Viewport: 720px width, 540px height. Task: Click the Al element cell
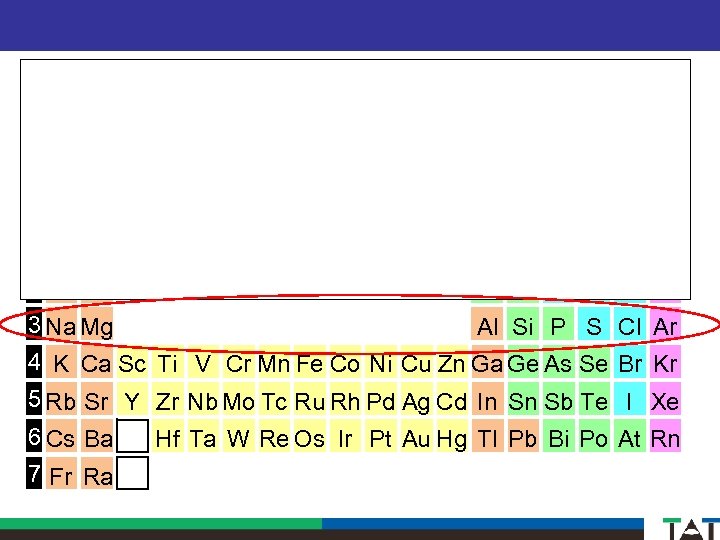click(x=487, y=324)
